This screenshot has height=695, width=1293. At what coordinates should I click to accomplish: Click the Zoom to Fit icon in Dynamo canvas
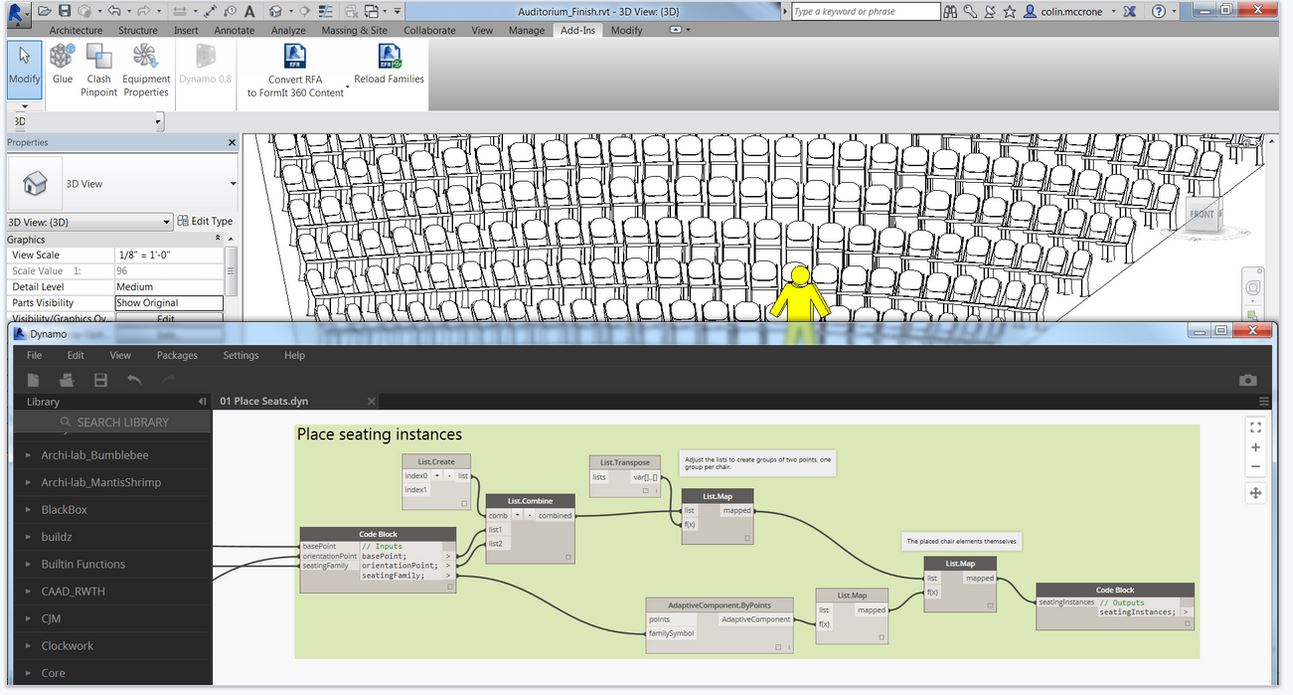pyautogui.click(x=1256, y=426)
